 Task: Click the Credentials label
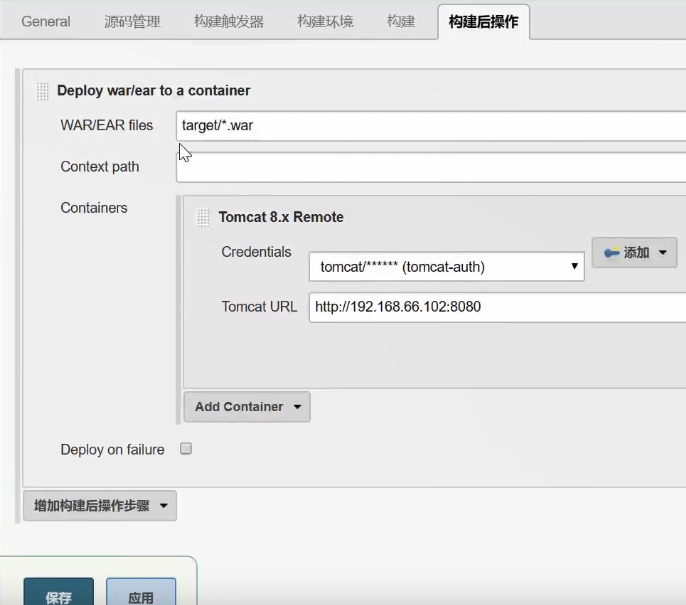[256, 252]
